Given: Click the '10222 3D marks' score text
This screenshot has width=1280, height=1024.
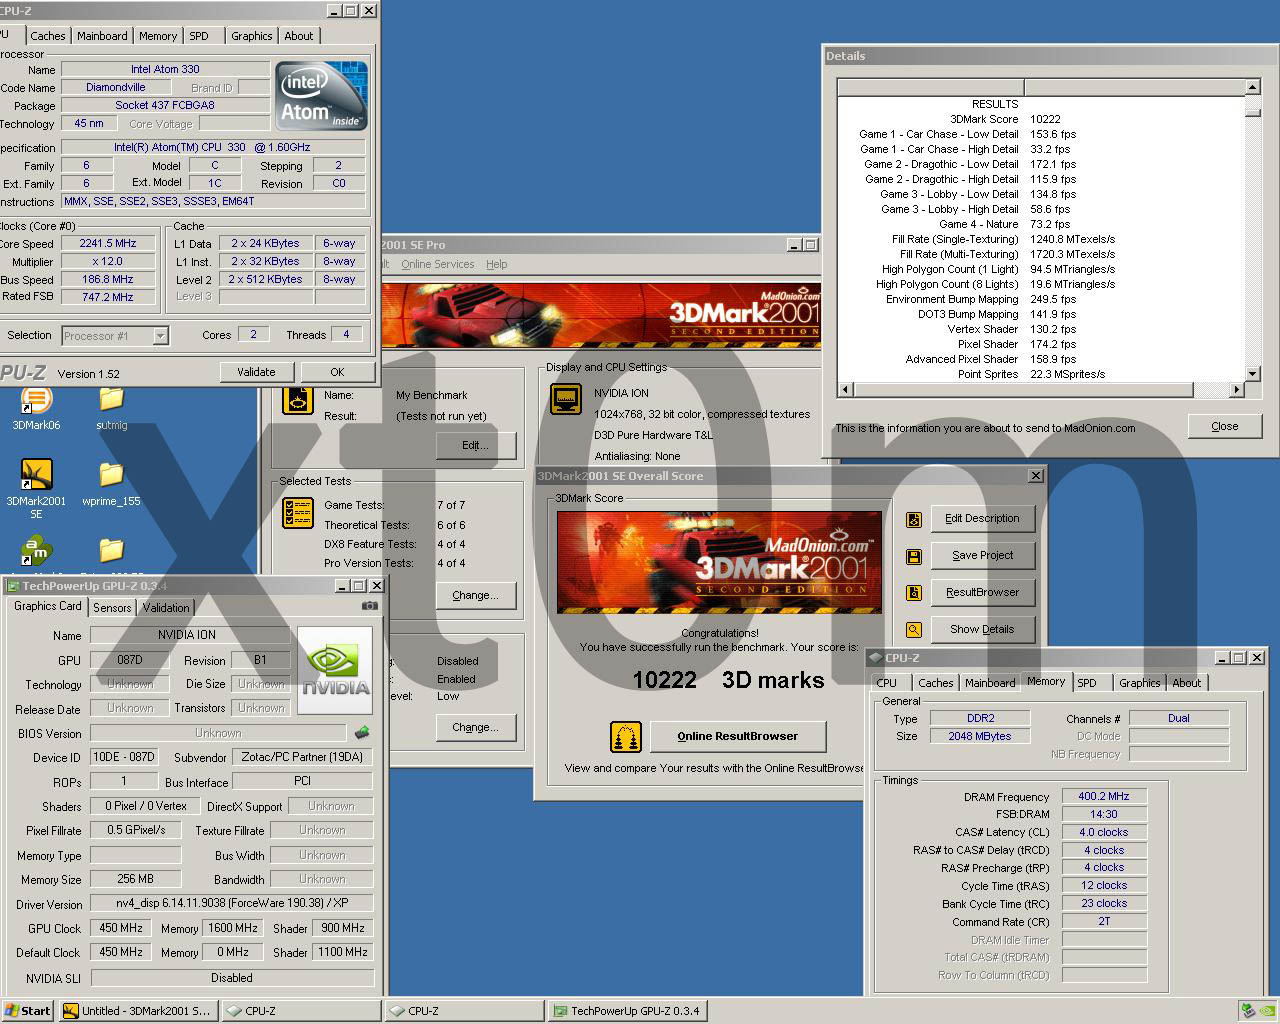Looking at the screenshot, I should [x=728, y=681].
